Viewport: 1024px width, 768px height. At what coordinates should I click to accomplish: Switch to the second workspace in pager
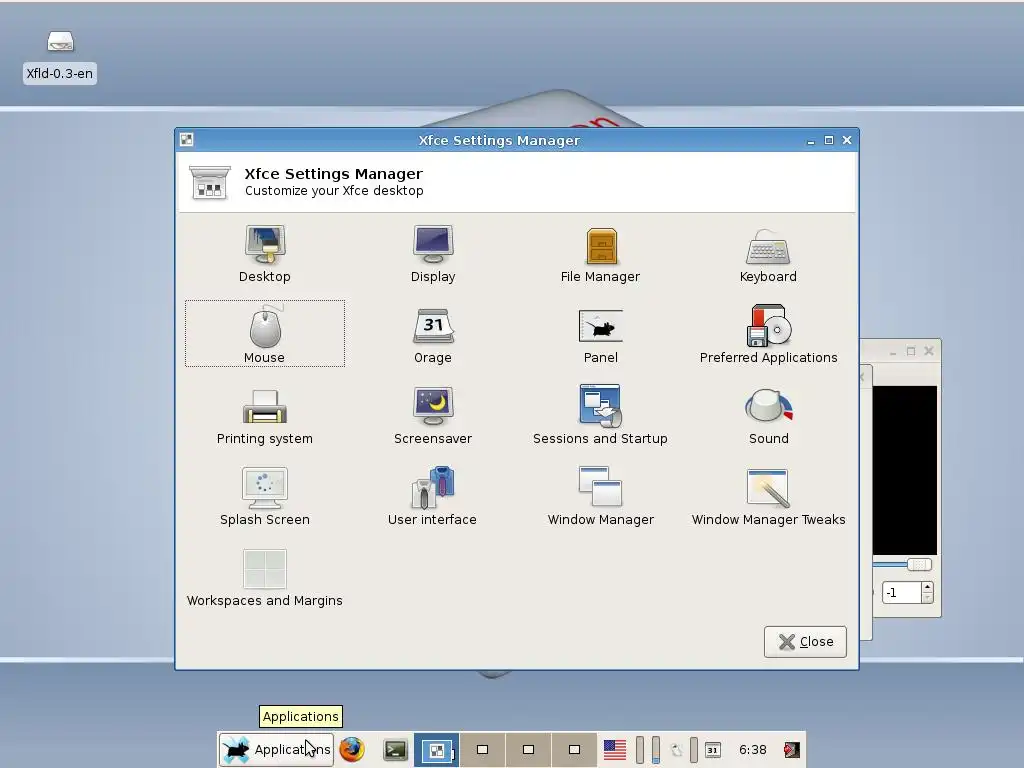point(483,750)
